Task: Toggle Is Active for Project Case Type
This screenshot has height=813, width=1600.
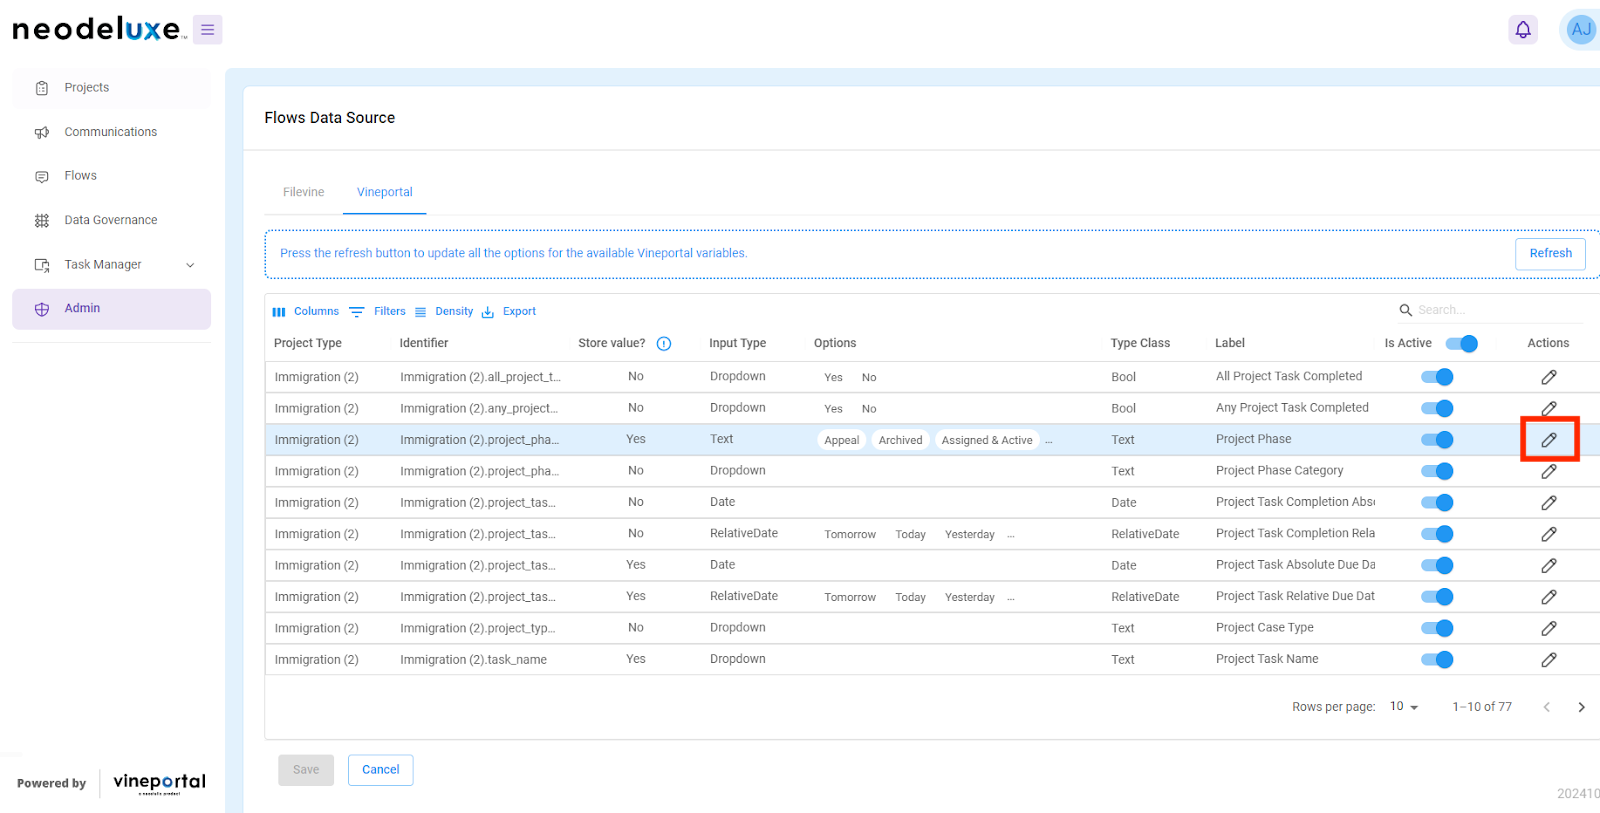Action: [x=1437, y=628]
